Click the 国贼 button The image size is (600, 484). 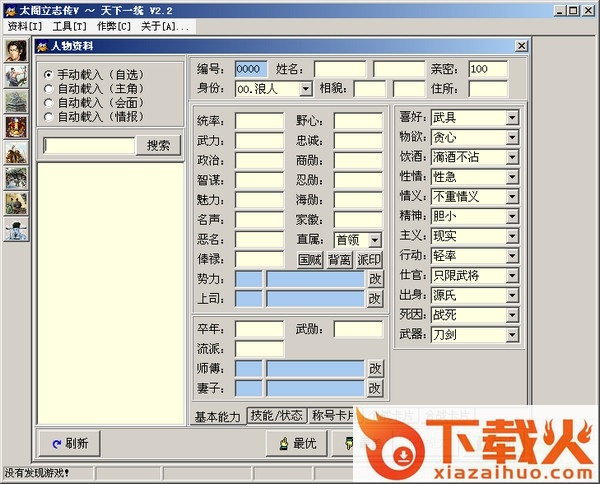310,260
